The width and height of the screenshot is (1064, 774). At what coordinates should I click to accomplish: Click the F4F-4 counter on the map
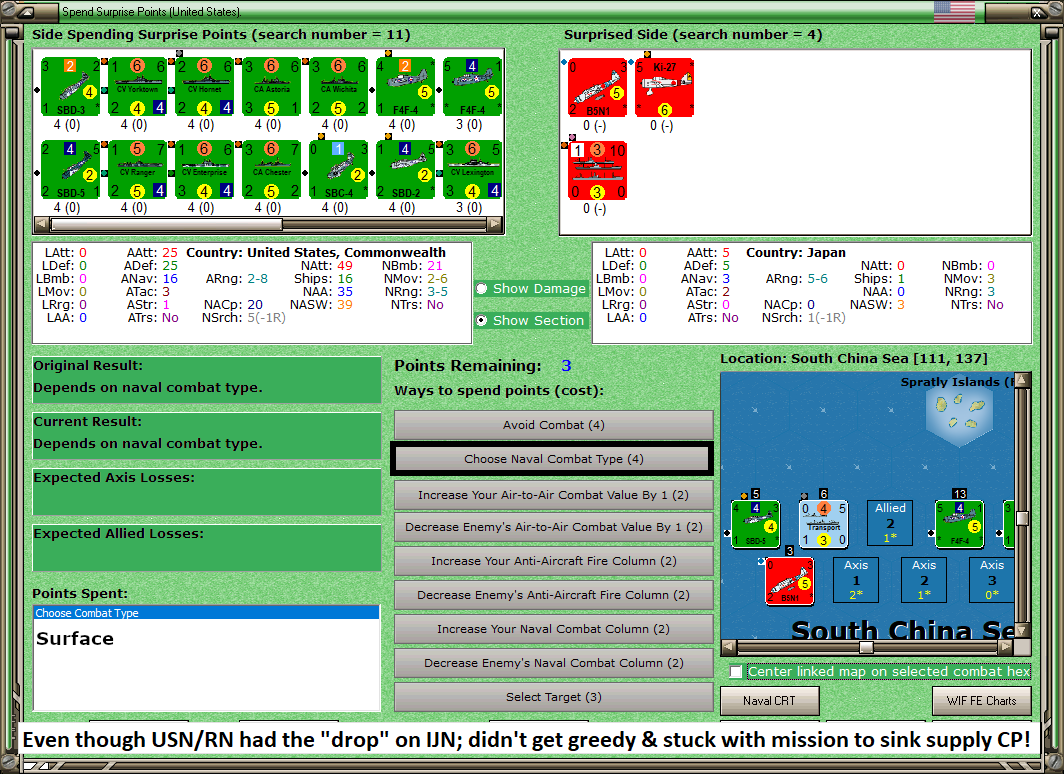point(959,524)
